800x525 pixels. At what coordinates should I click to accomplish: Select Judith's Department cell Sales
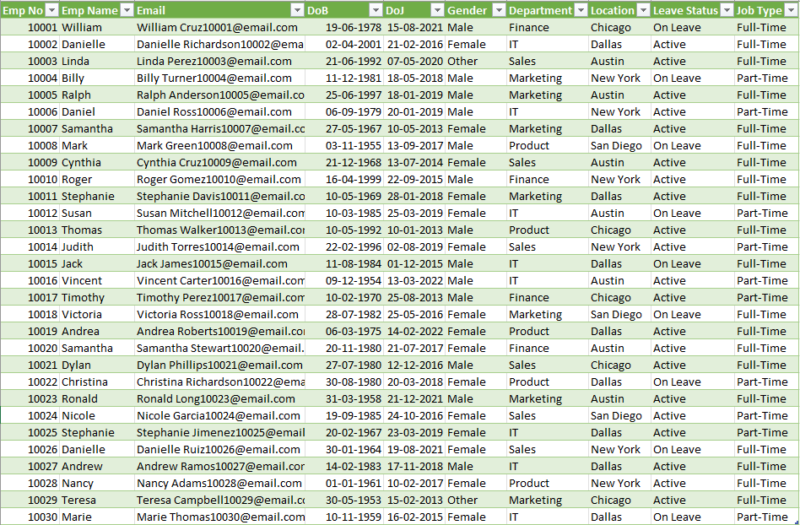pos(547,246)
